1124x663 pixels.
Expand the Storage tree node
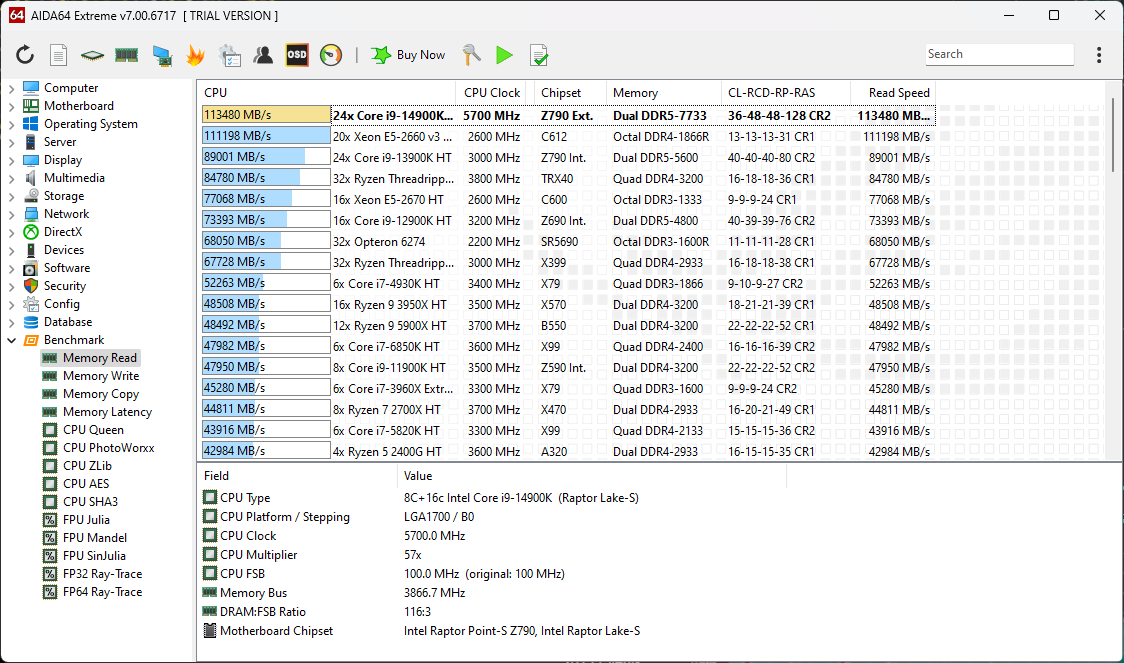[x=11, y=196]
